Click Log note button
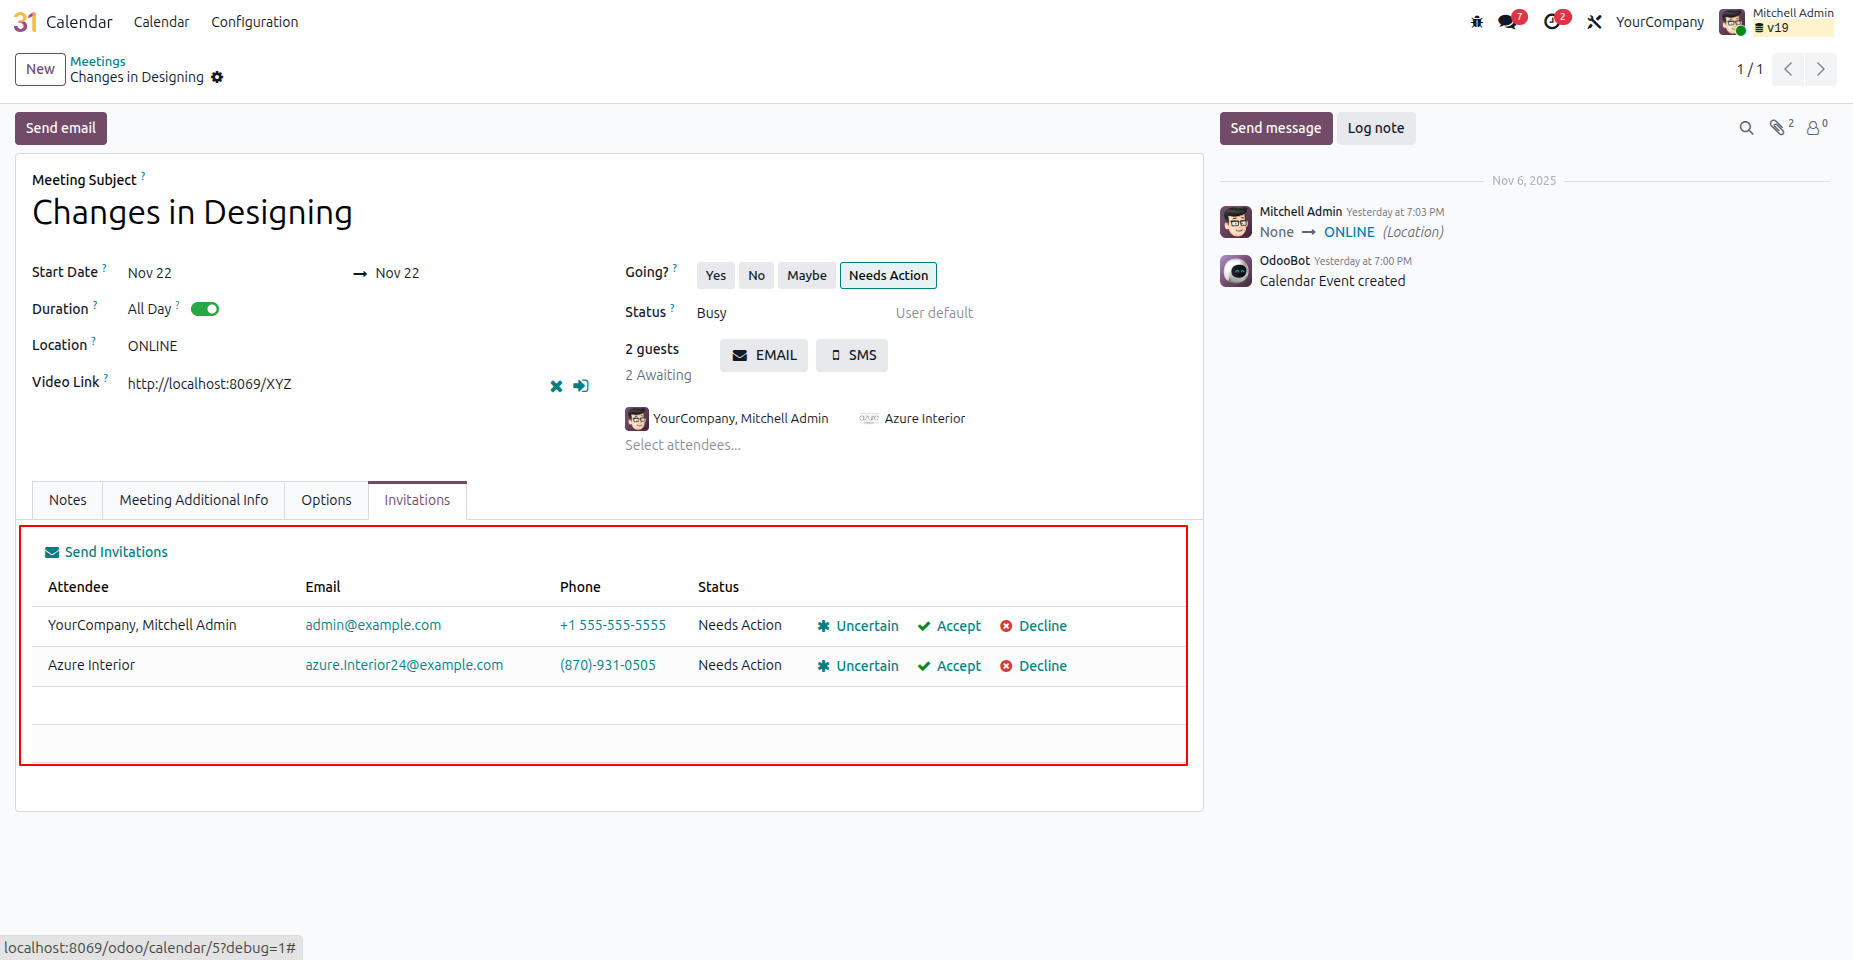Image resolution: width=1853 pixels, height=960 pixels. click(1376, 128)
